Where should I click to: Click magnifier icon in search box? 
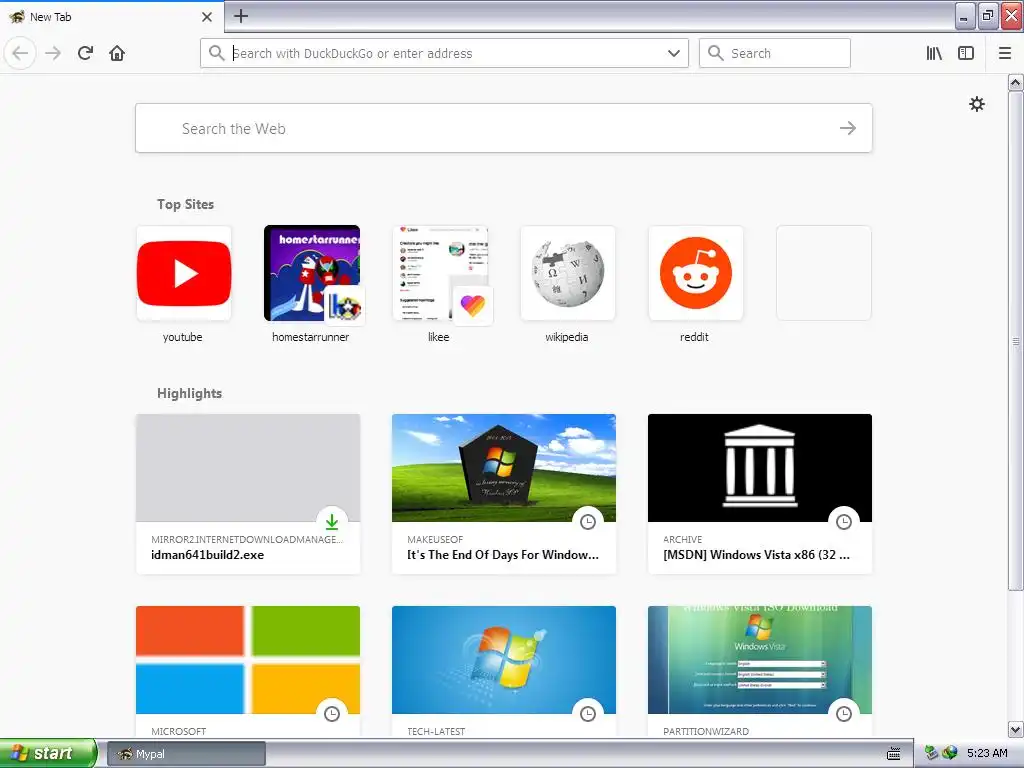click(716, 53)
